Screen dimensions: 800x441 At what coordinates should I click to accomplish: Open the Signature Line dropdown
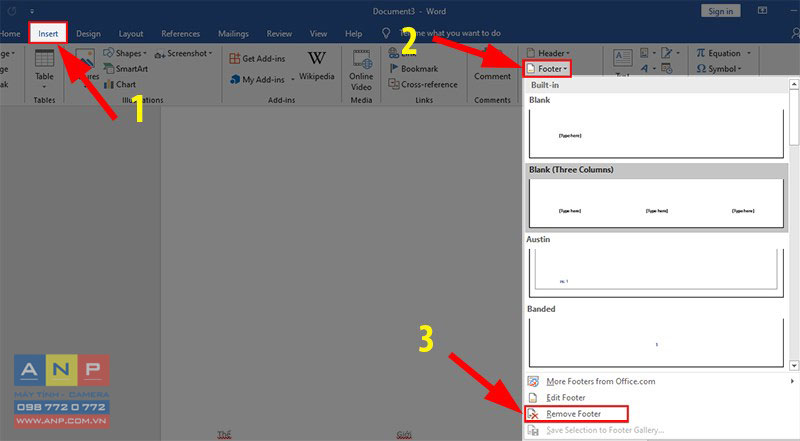tap(670, 53)
